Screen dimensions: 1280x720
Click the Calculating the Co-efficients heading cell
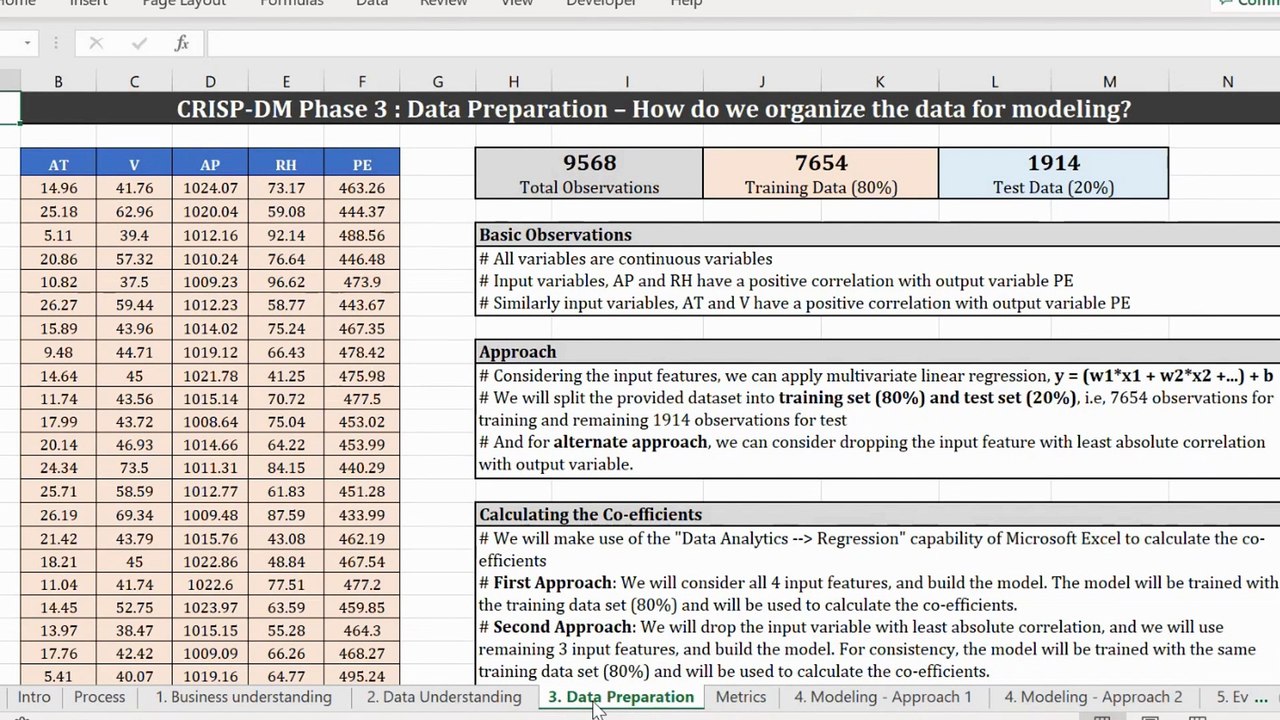coord(878,515)
